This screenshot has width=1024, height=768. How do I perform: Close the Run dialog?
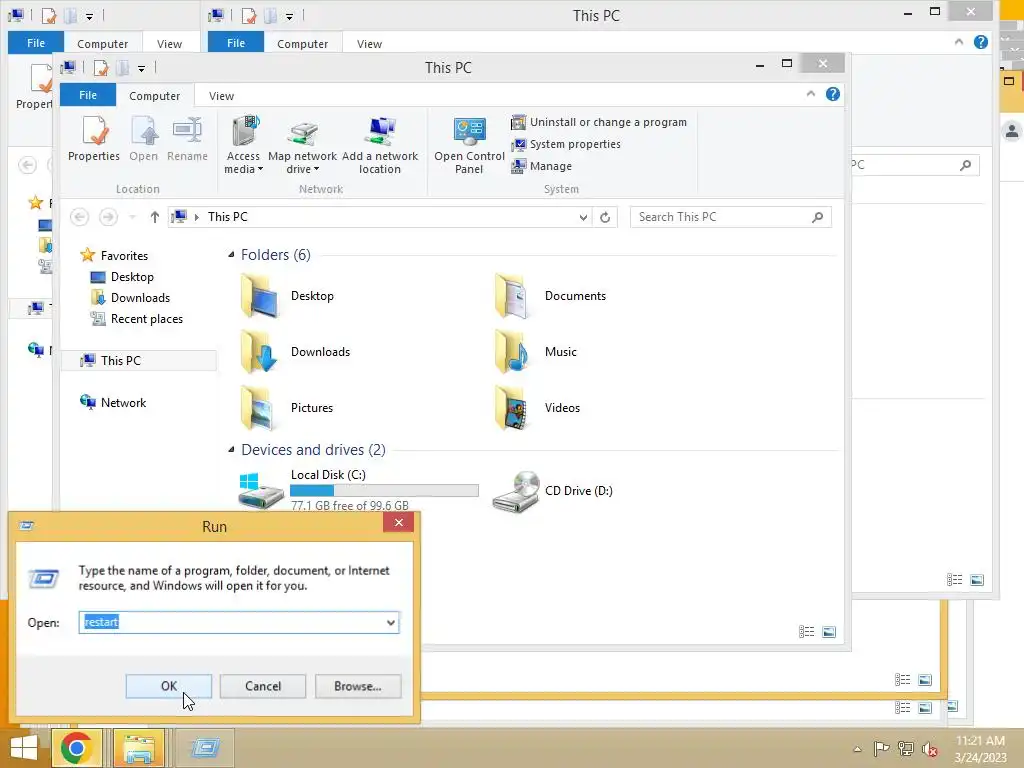tap(398, 522)
